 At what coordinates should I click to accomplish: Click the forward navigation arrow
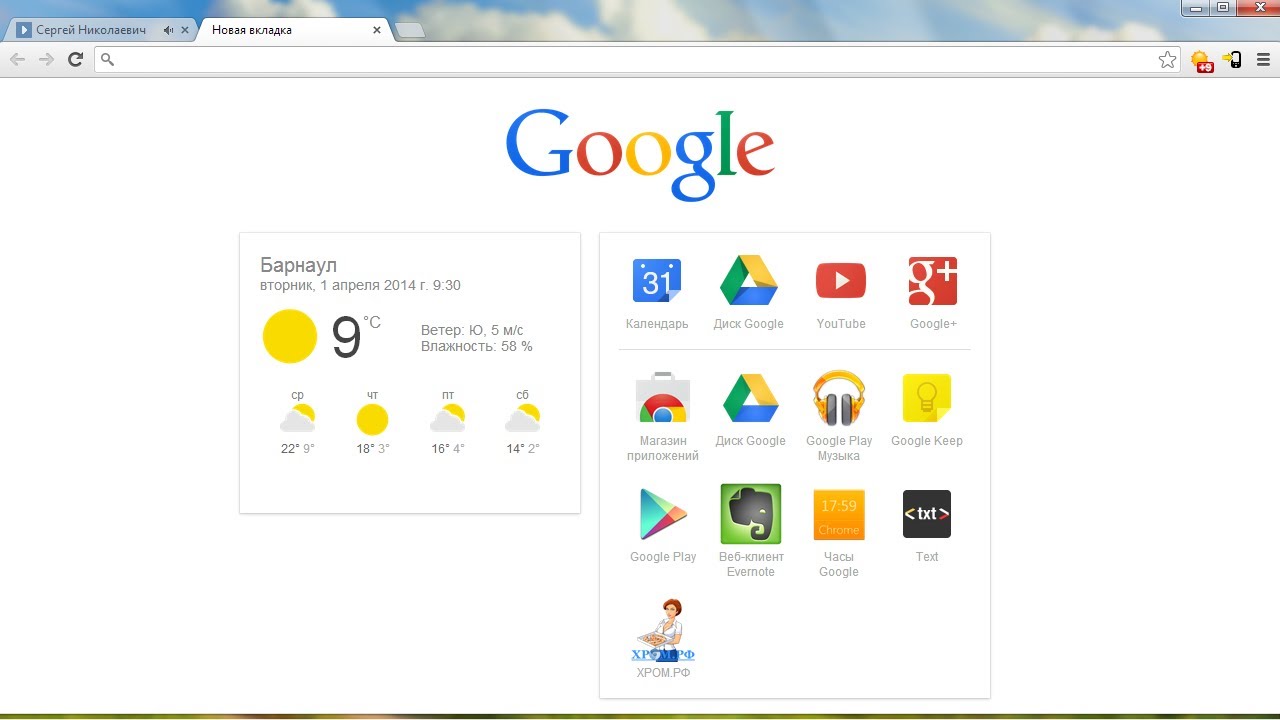46,60
